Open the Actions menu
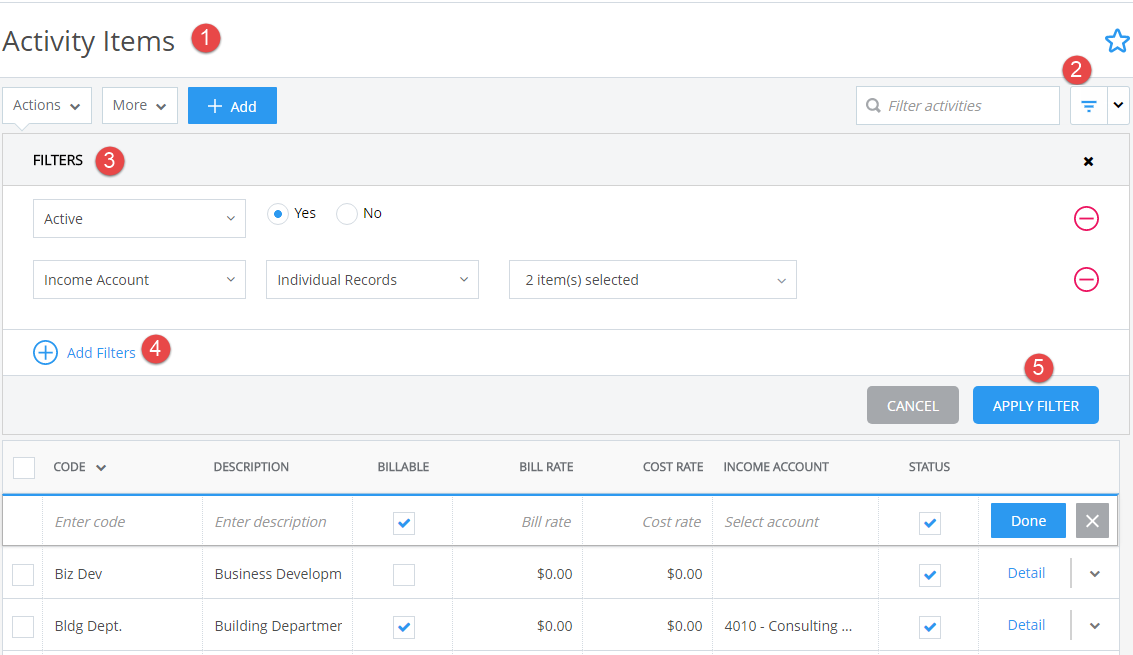 tap(46, 105)
